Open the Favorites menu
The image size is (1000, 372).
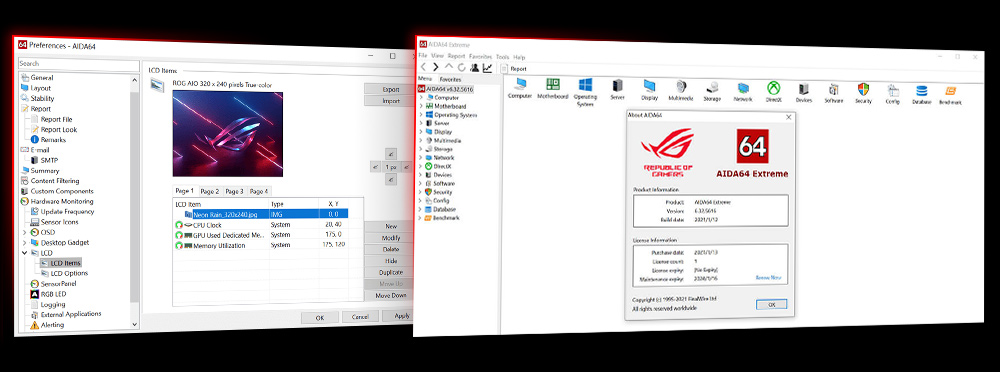[x=480, y=57]
